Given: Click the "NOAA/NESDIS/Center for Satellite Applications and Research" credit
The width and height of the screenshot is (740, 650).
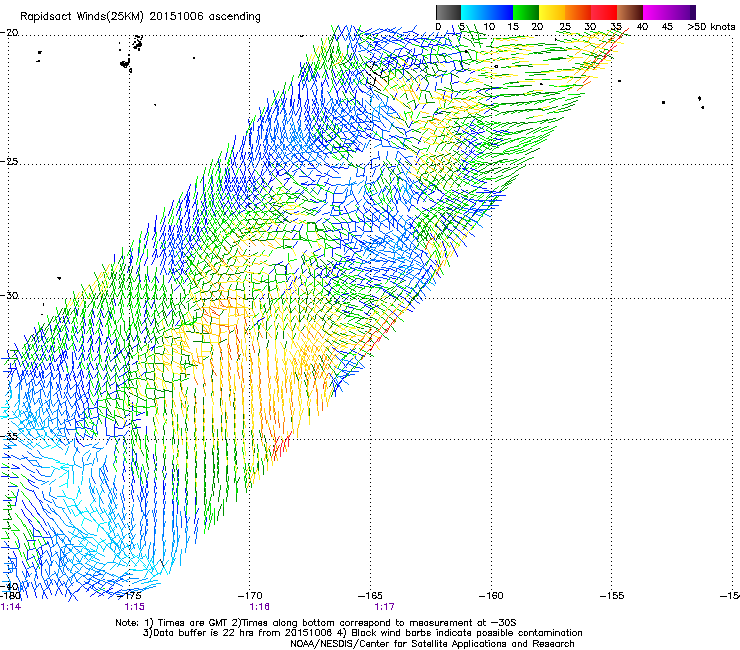Looking at the screenshot, I should 432,644.
